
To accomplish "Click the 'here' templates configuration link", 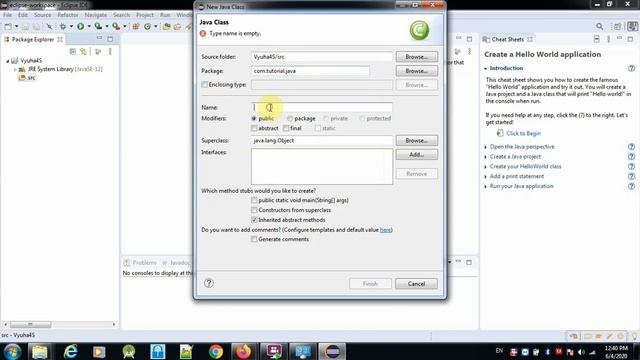I will pyautogui.click(x=385, y=230).
